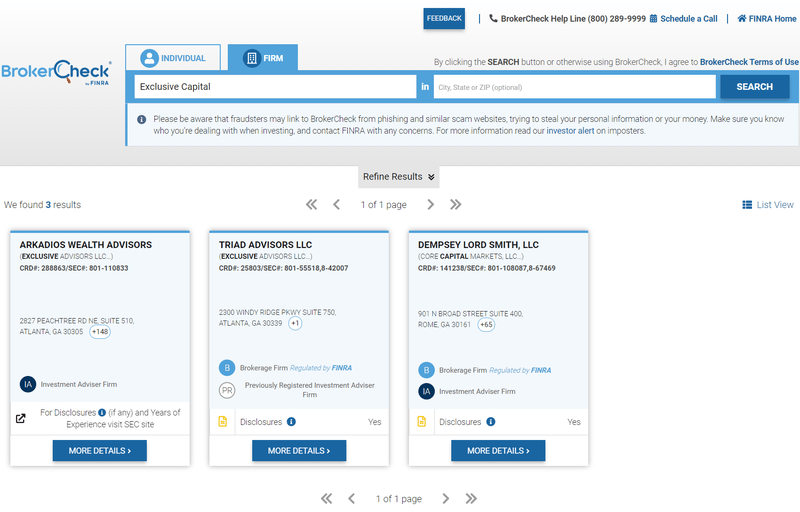Click the double chevron on Refine Results
The image size is (800, 512).
tap(431, 177)
